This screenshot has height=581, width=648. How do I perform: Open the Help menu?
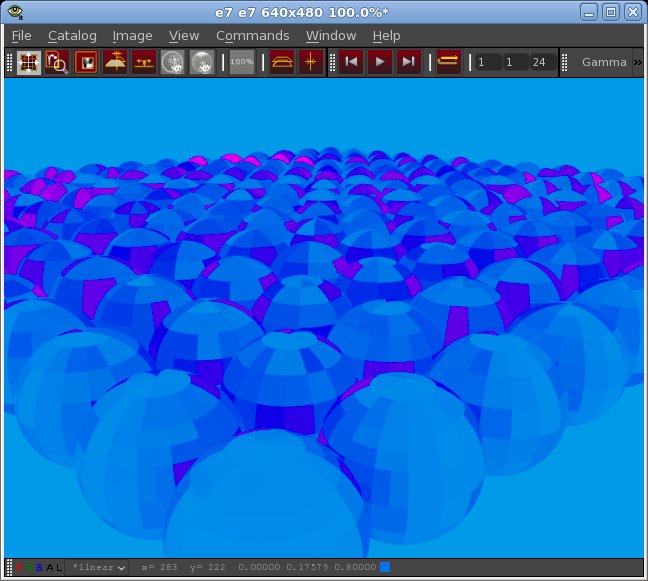[386, 36]
